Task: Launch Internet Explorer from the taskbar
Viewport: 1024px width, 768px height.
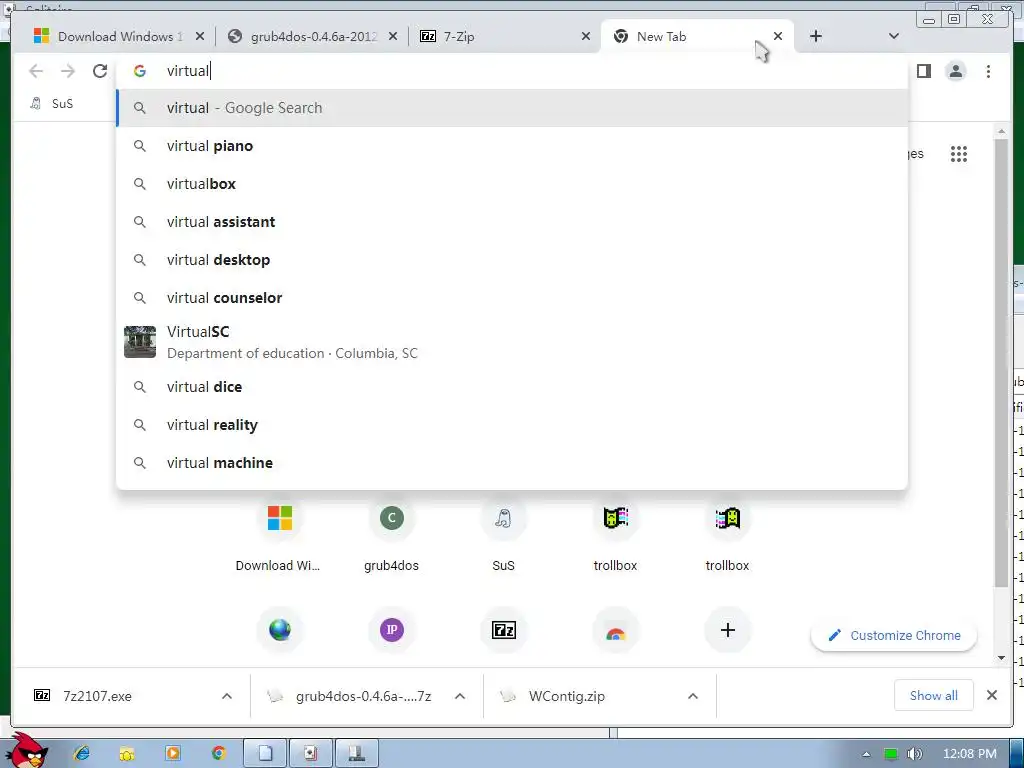Action: 82,753
